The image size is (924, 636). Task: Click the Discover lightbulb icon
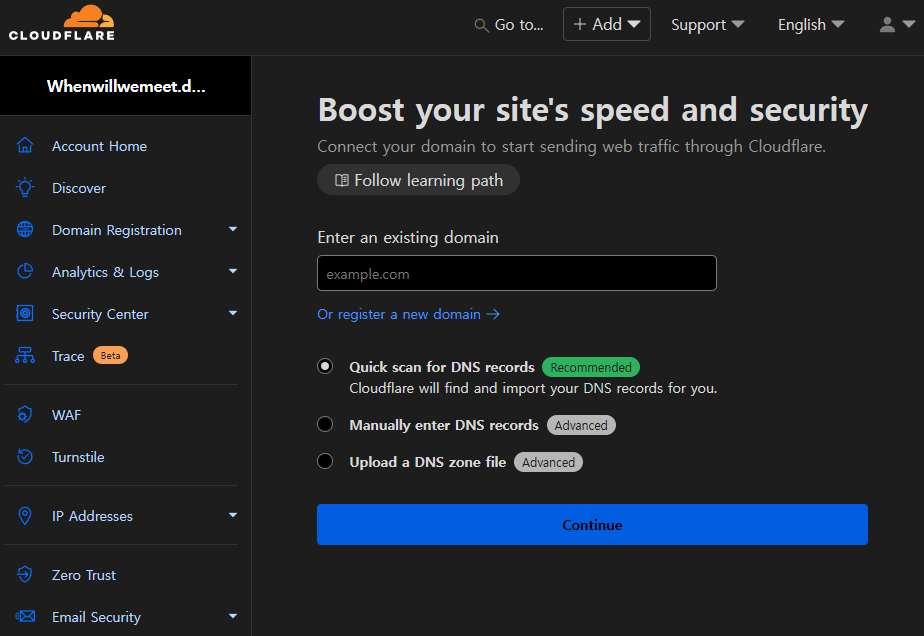pos(25,187)
